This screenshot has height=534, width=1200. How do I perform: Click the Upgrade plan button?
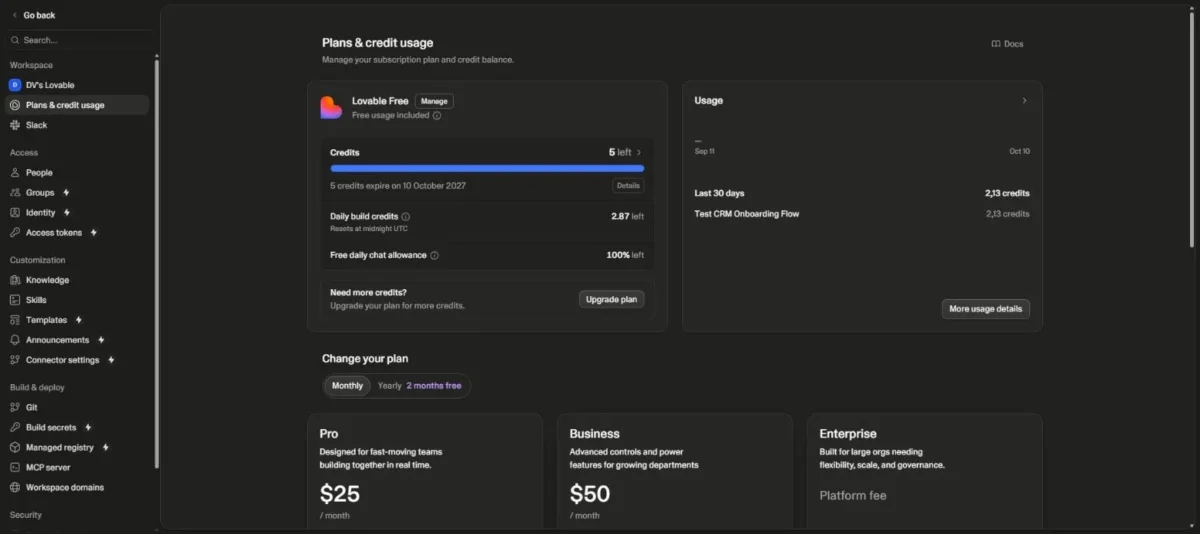tap(612, 299)
